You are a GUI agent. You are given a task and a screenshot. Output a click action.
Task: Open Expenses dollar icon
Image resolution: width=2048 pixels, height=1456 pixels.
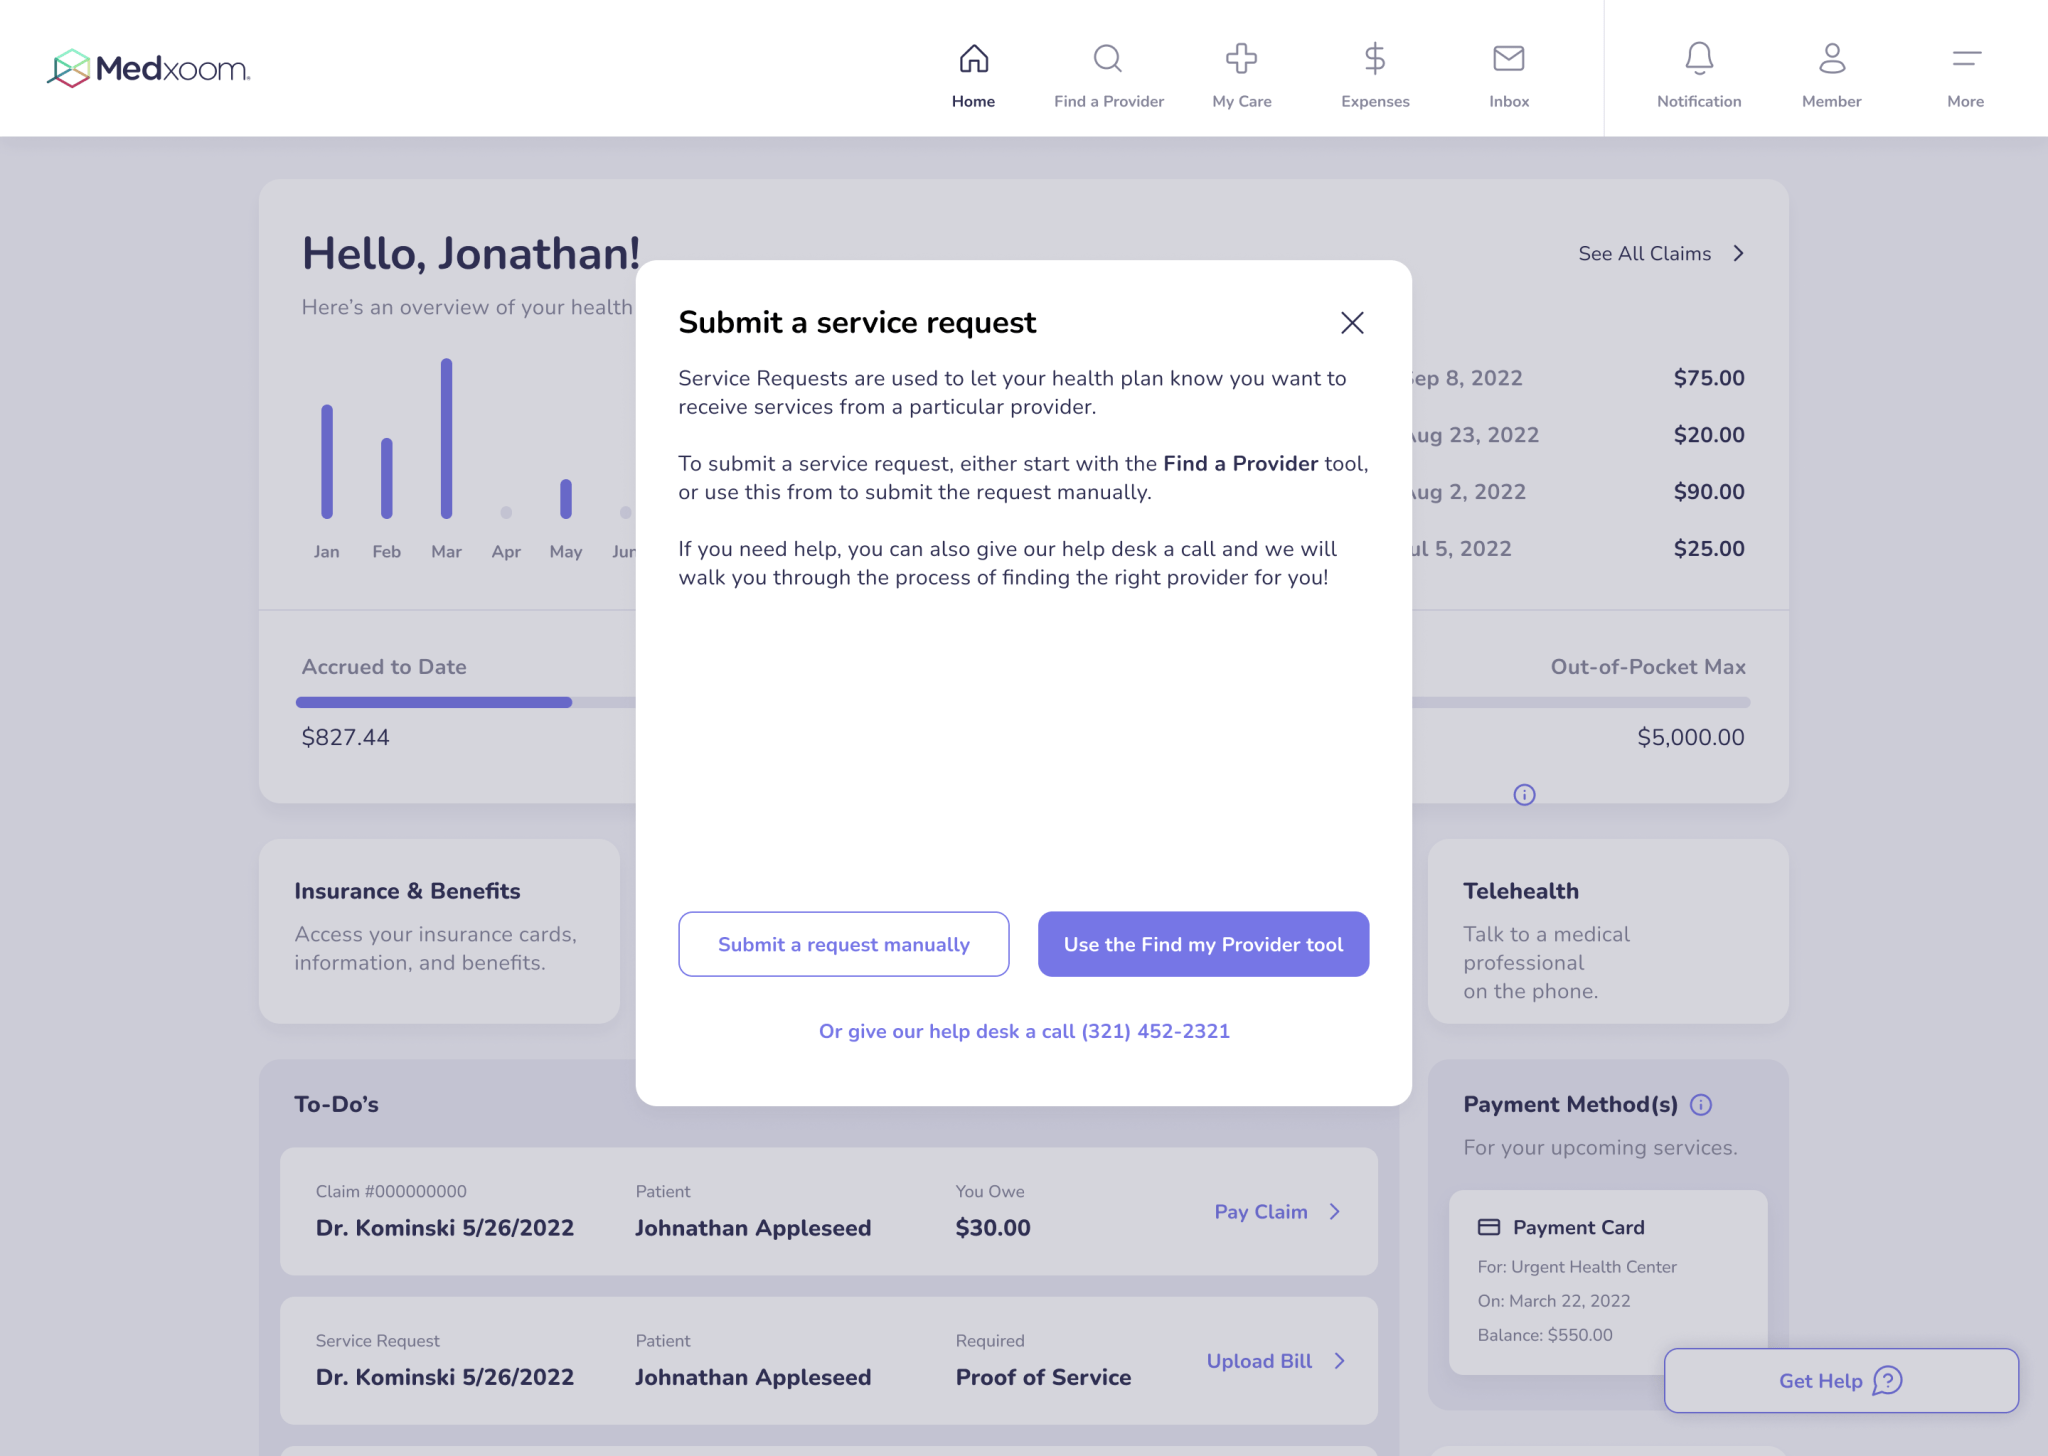[x=1375, y=59]
